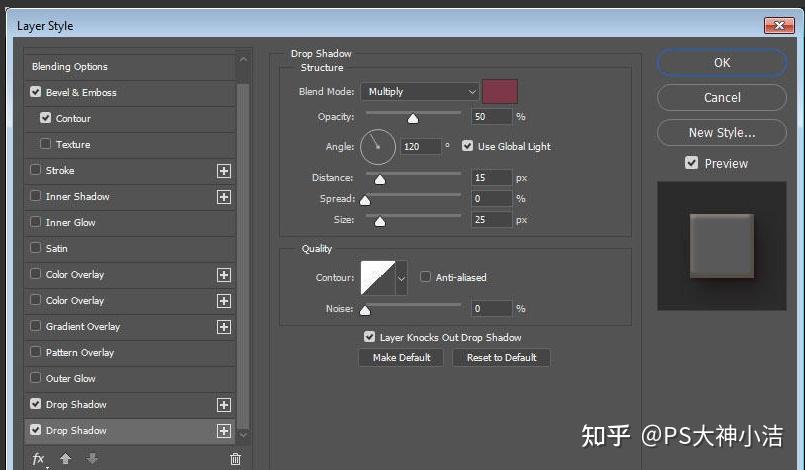Click the Cancel button
Viewport: 805px width, 470px height.
[x=722, y=98]
